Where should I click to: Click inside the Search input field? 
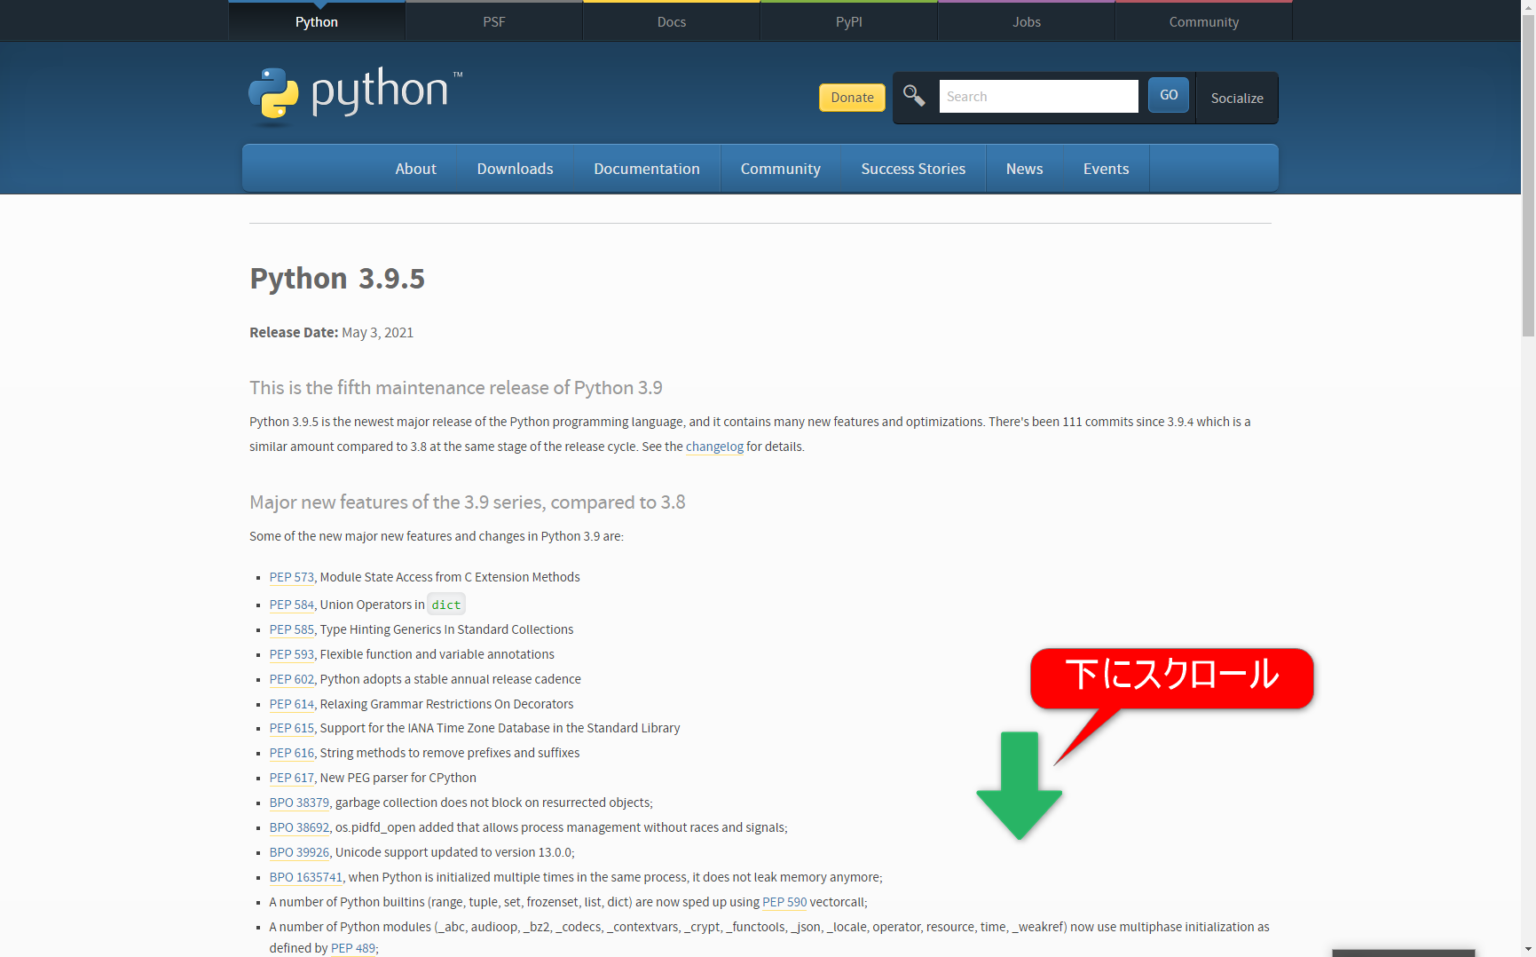pos(1038,95)
